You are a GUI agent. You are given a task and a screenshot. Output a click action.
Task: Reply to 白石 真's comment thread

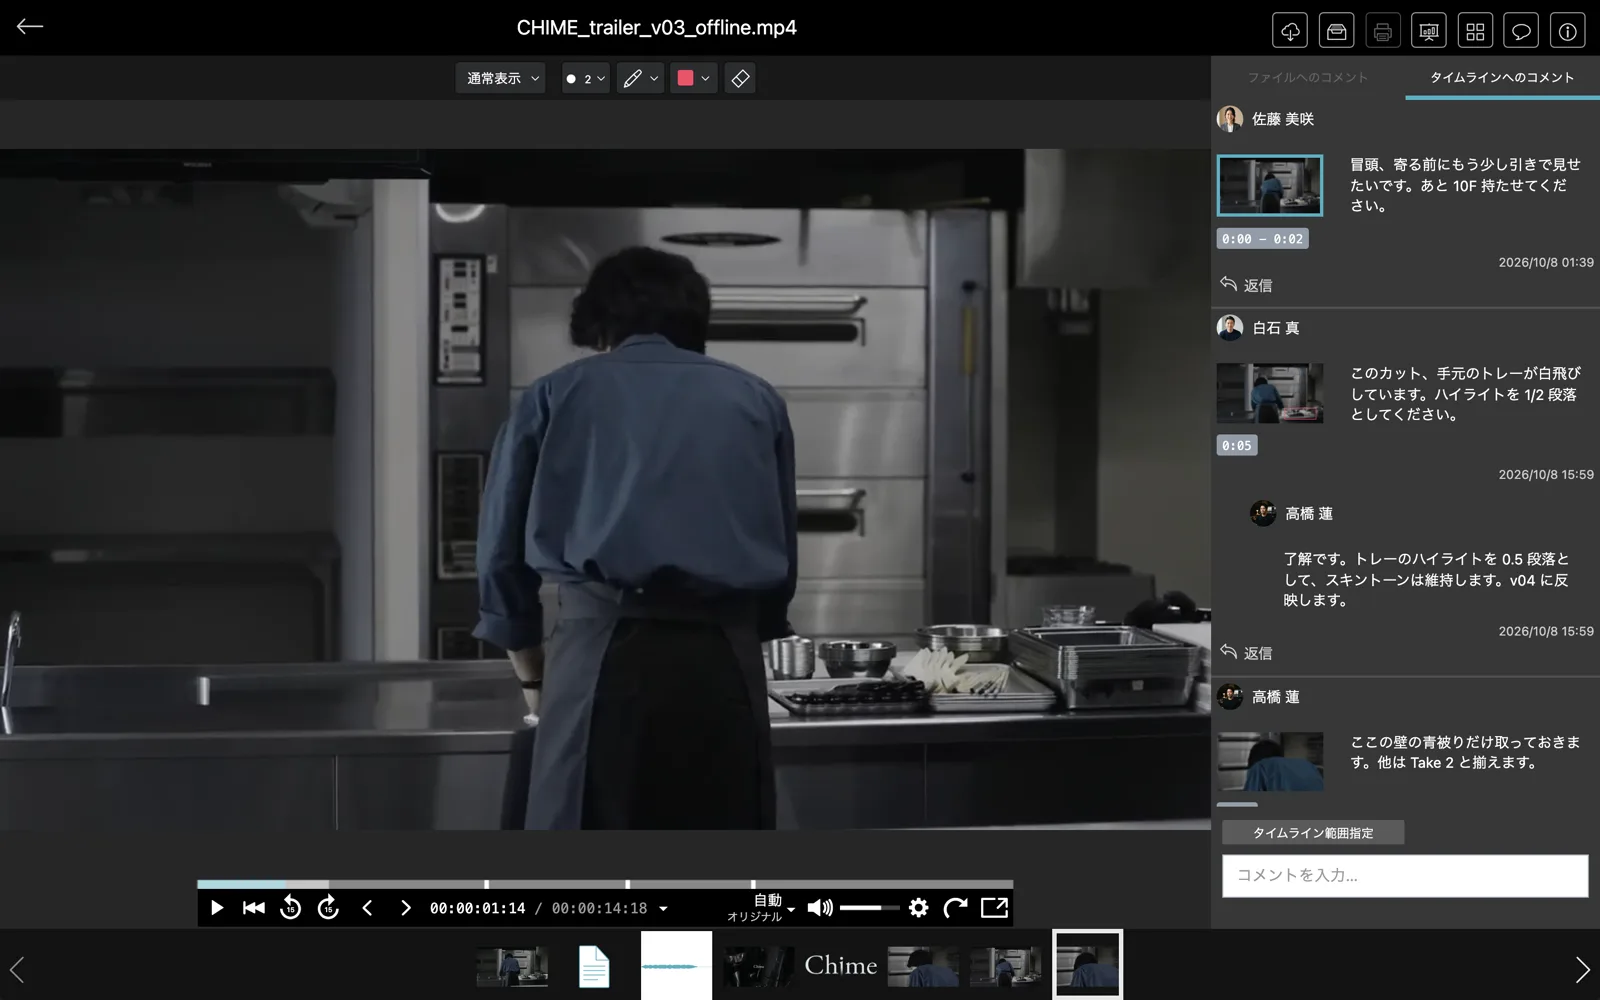[x=1246, y=653]
